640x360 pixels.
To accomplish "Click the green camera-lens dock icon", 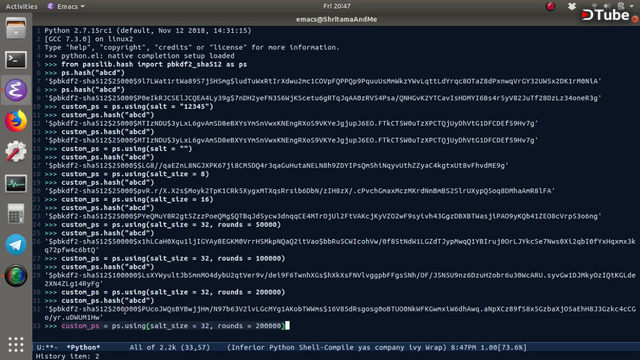I will click(x=16, y=276).
